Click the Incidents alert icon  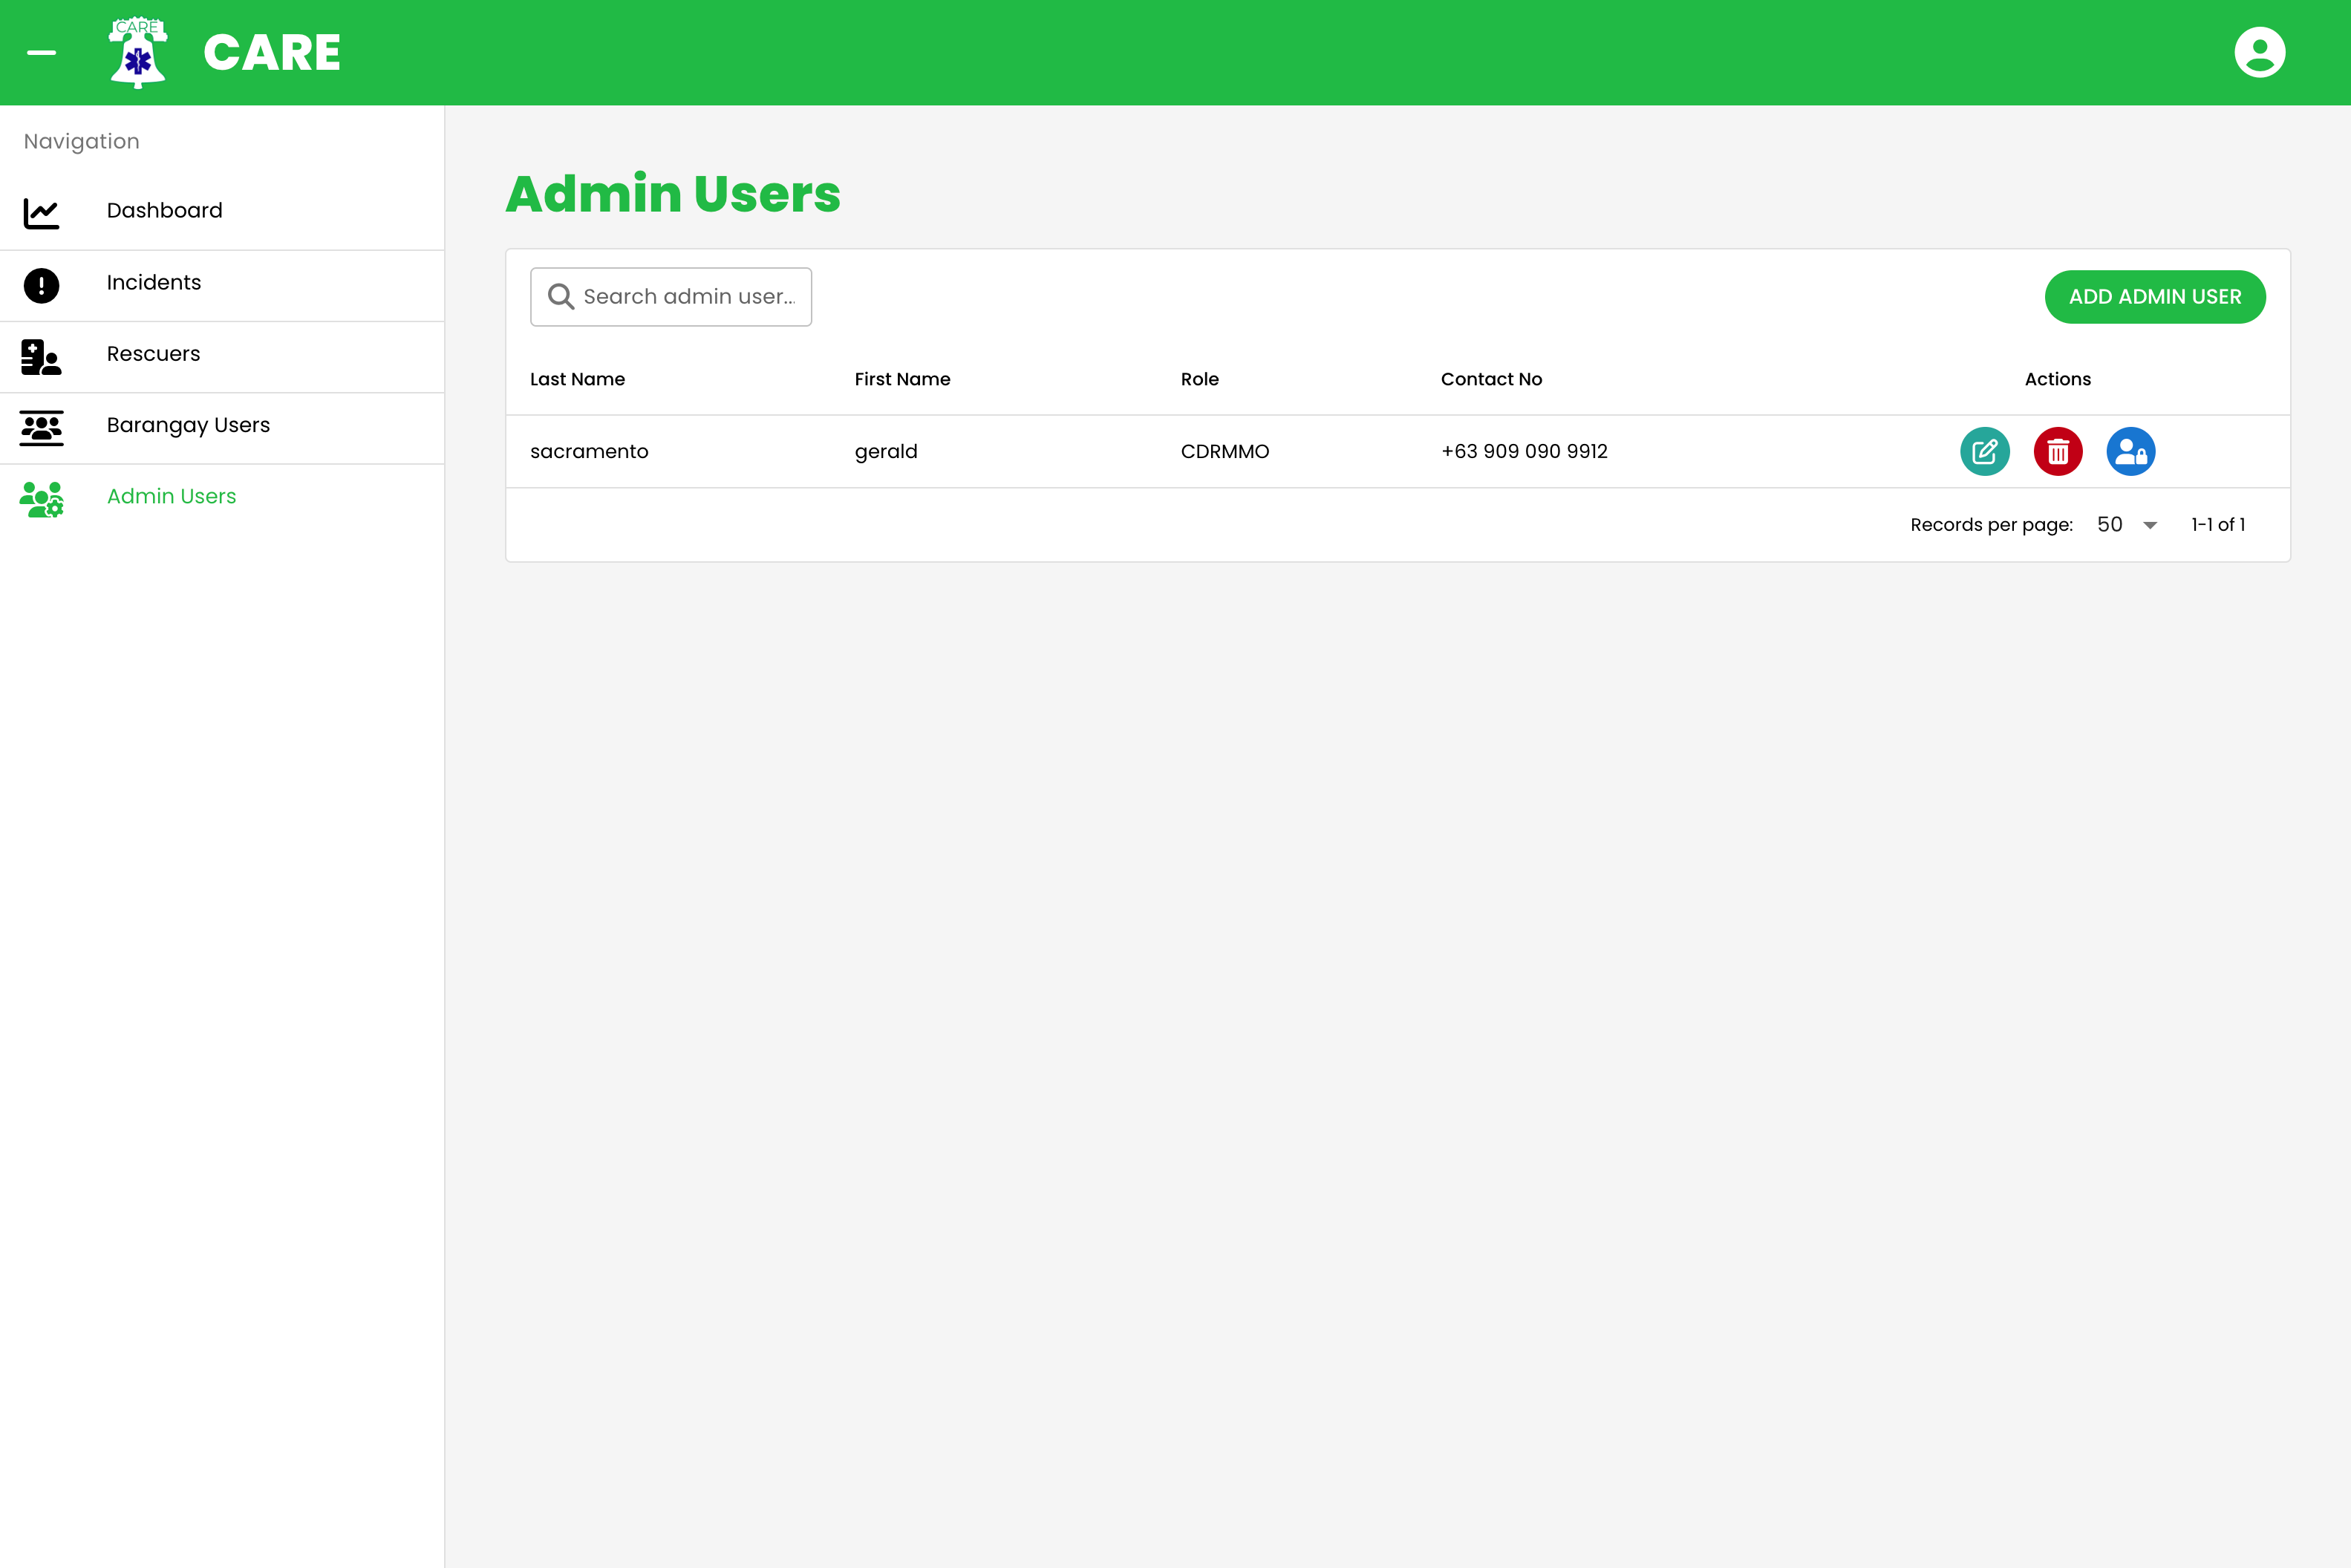41,285
